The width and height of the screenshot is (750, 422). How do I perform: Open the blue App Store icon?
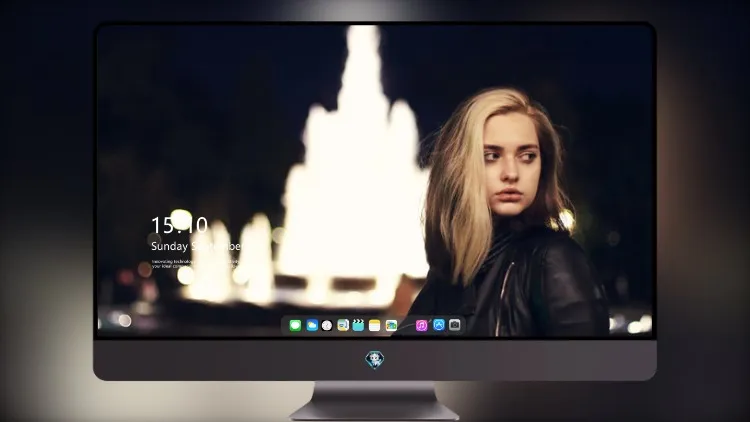pyautogui.click(x=439, y=325)
